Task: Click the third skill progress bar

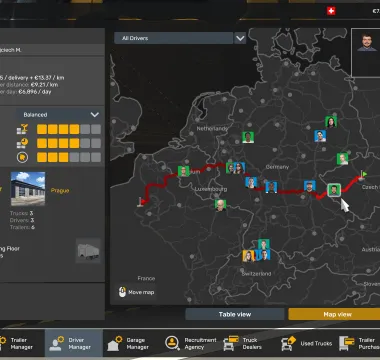Action: click(x=69, y=157)
